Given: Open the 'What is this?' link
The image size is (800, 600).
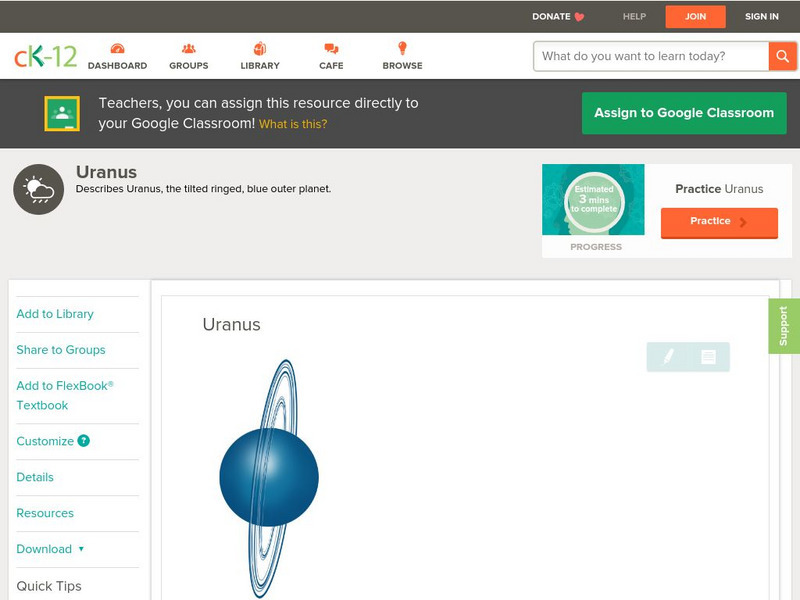Looking at the screenshot, I should pyautogui.click(x=293, y=124).
